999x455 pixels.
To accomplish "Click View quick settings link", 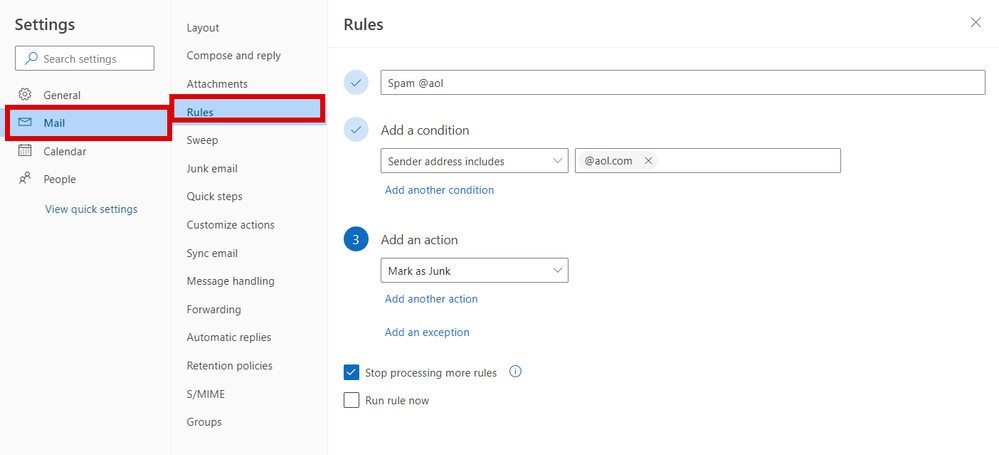I will click(91, 209).
